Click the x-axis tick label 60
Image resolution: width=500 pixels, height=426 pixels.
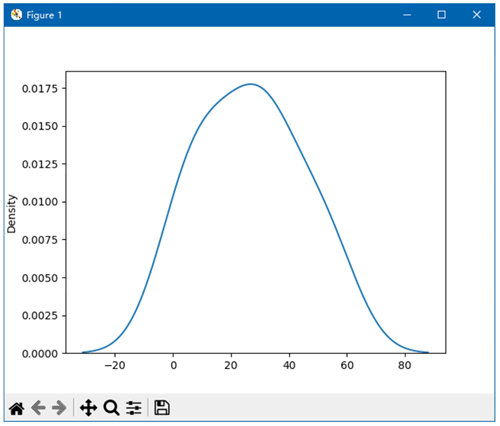click(x=347, y=366)
